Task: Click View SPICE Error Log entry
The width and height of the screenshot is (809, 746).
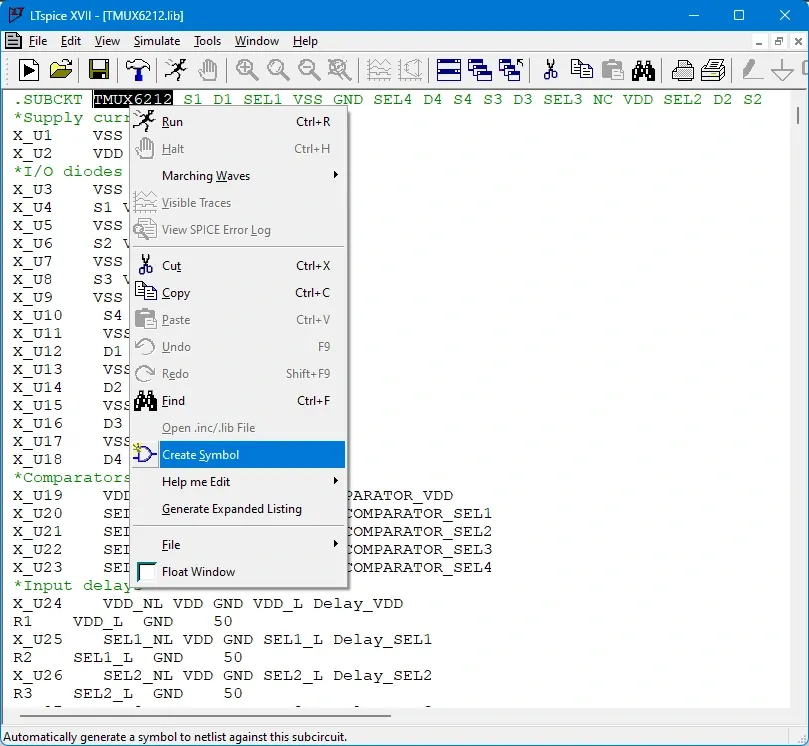Action: [x=239, y=230]
